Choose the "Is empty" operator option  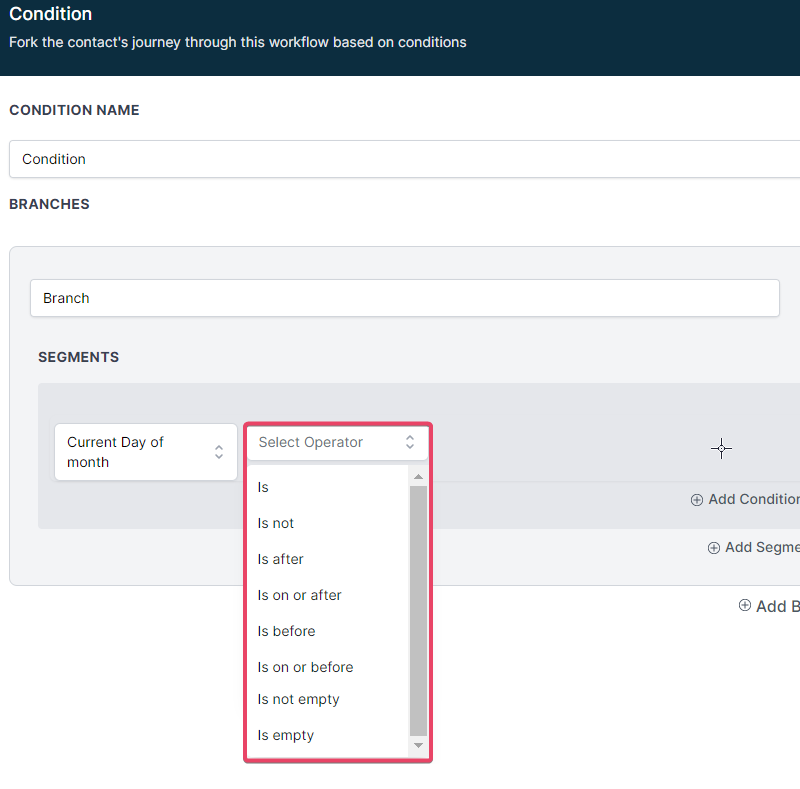point(286,735)
